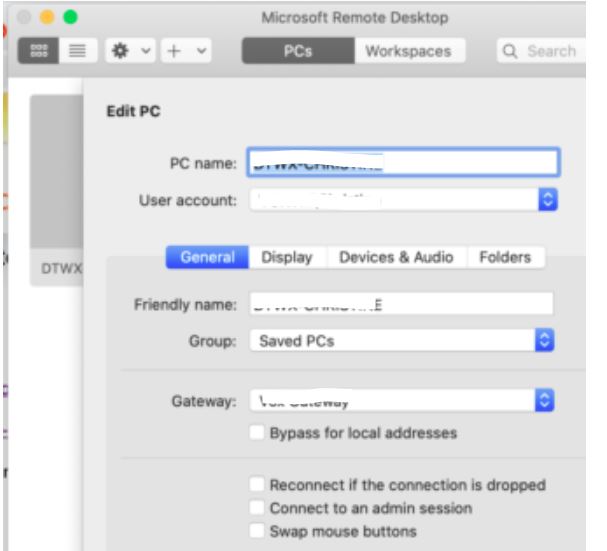607x551 pixels.
Task: Enable Reconnect if the connection is dropped
Action: [257, 484]
